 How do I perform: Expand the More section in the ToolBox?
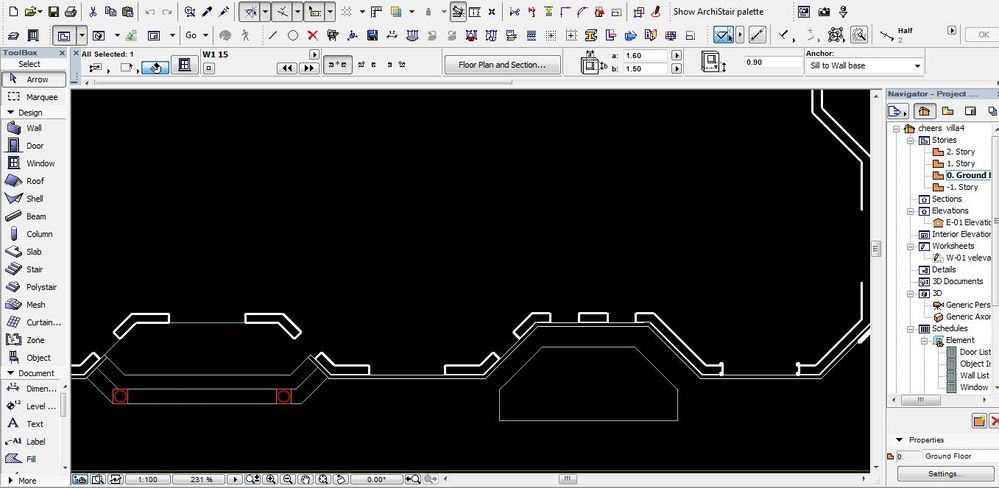coord(11,480)
